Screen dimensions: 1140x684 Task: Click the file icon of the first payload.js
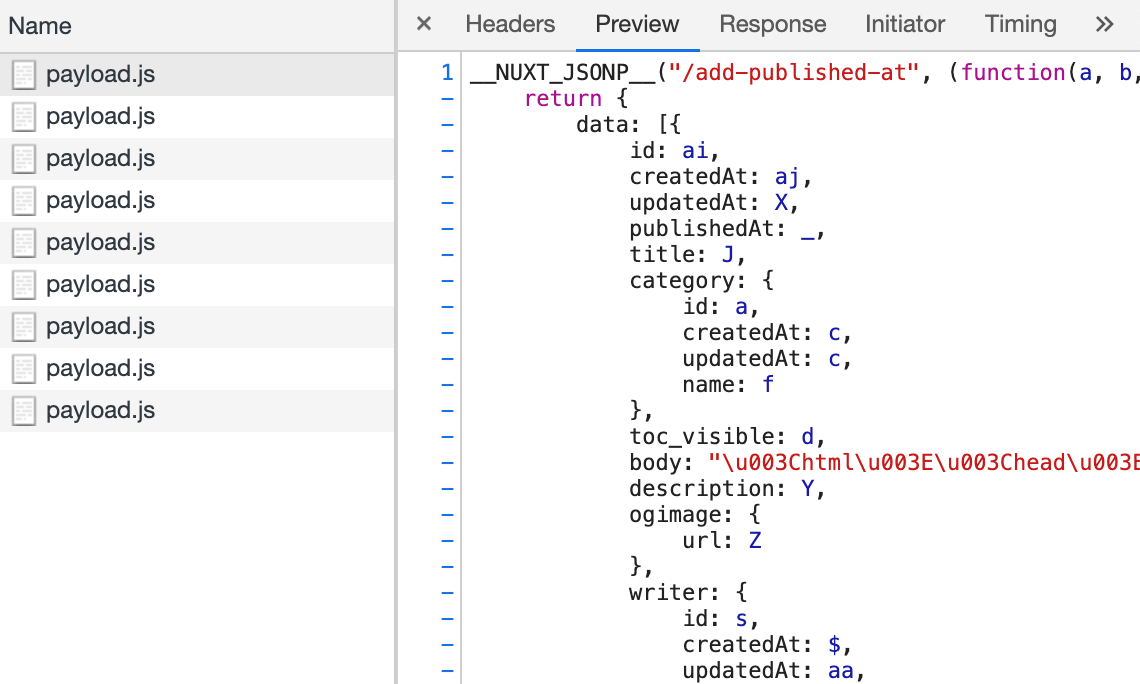pyautogui.click(x=24, y=75)
